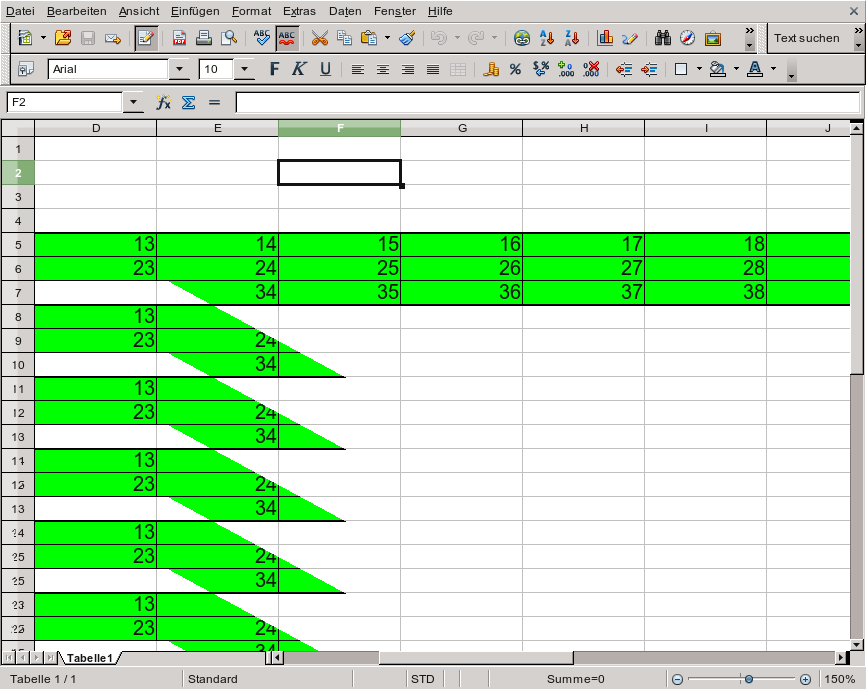Screen dimensions: 866x689
Task: Select the Tabelle1 sheet tab
Action: 89,658
